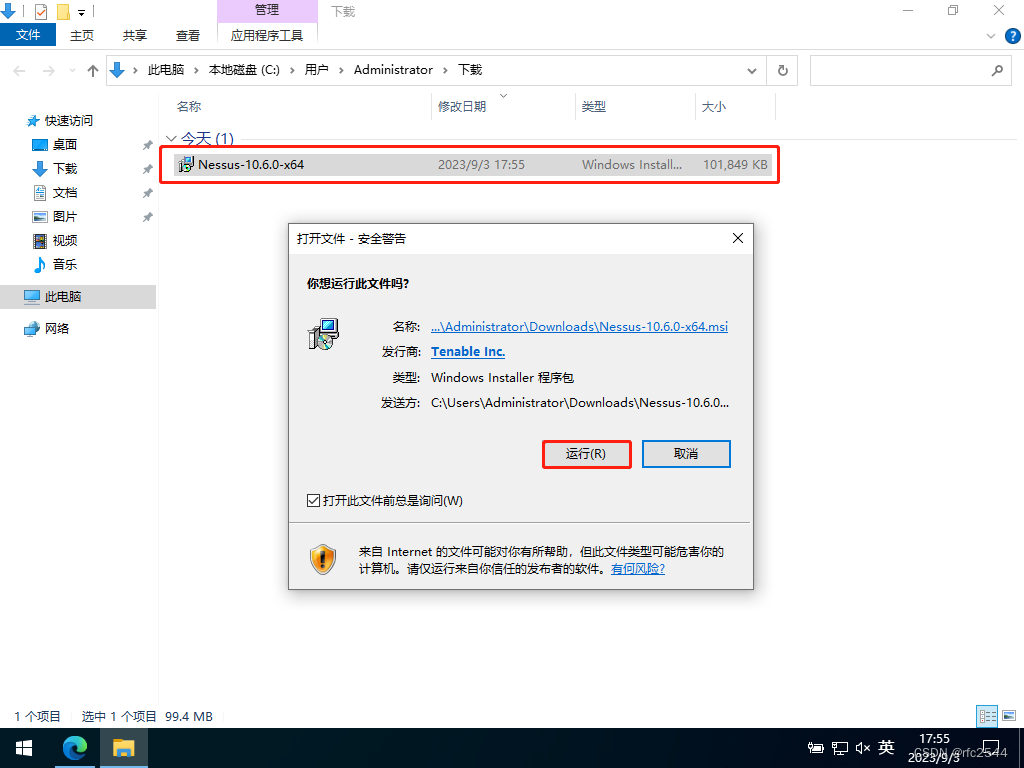Open 文档 in quick access
The height and width of the screenshot is (768, 1024).
pyautogui.click(x=65, y=193)
